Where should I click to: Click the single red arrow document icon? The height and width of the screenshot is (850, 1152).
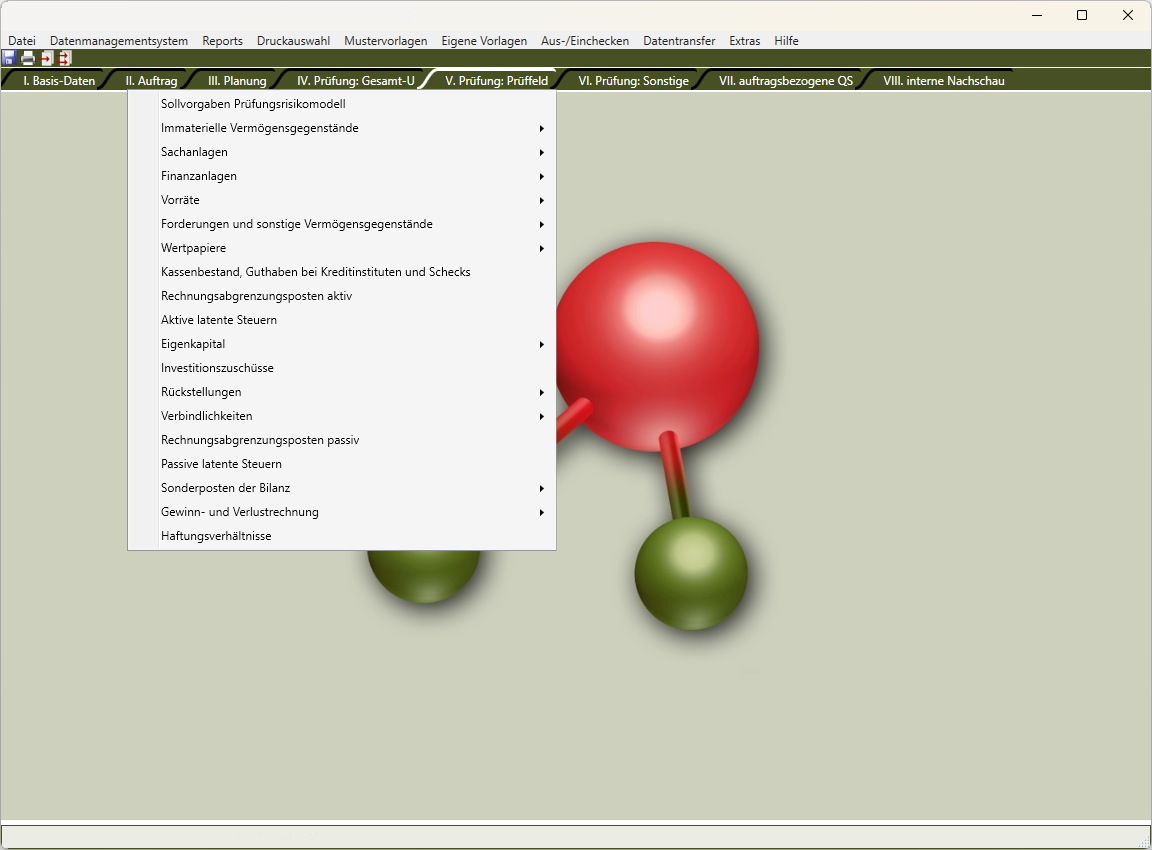46,58
